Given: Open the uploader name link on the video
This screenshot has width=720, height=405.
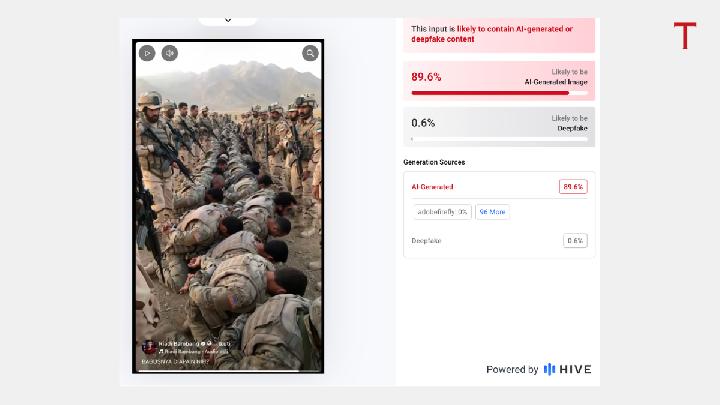Looking at the screenshot, I should tap(178, 343).
